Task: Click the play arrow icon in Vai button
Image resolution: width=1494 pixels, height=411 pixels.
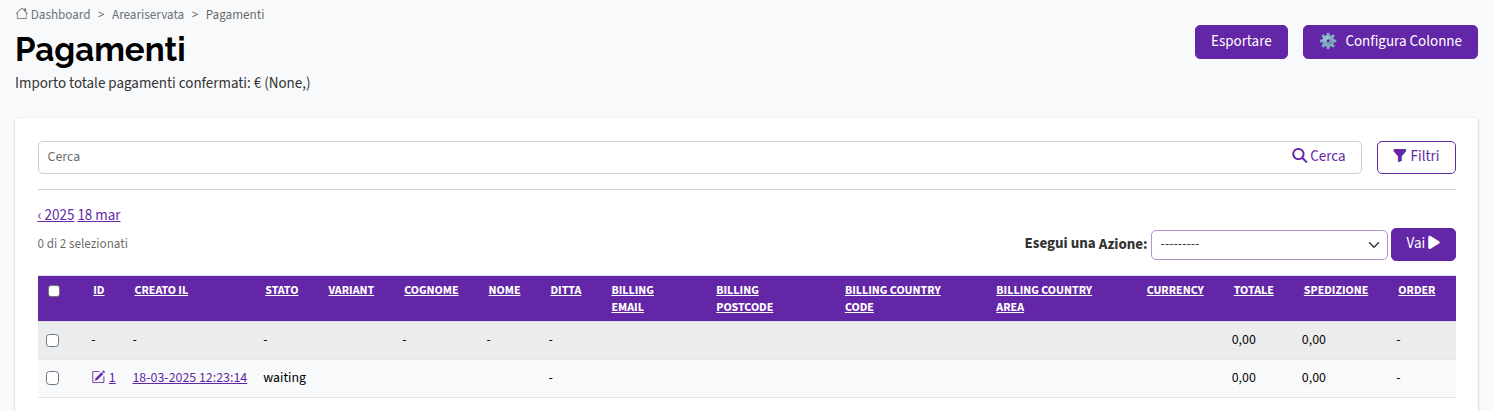Action: [1433, 242]
